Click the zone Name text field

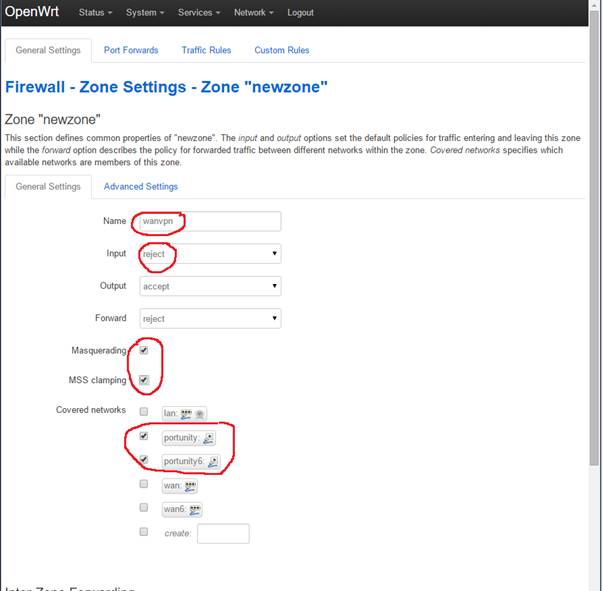coord(209,221)
